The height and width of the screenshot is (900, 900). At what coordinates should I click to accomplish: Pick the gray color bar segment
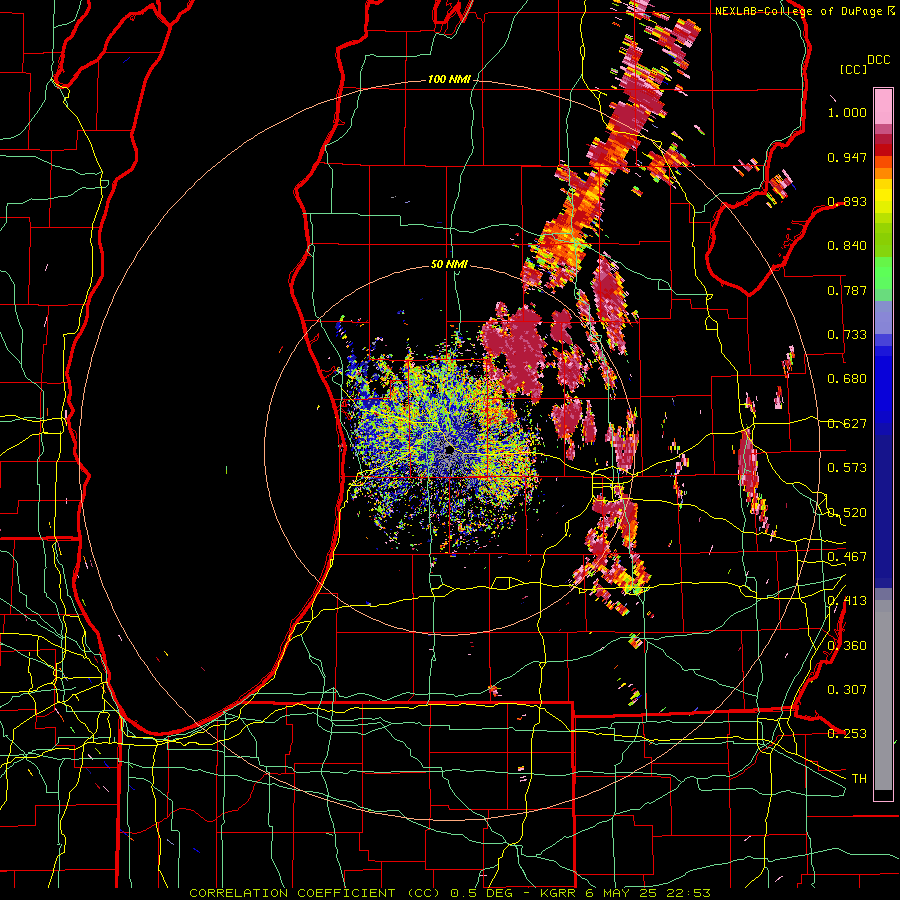883,695
